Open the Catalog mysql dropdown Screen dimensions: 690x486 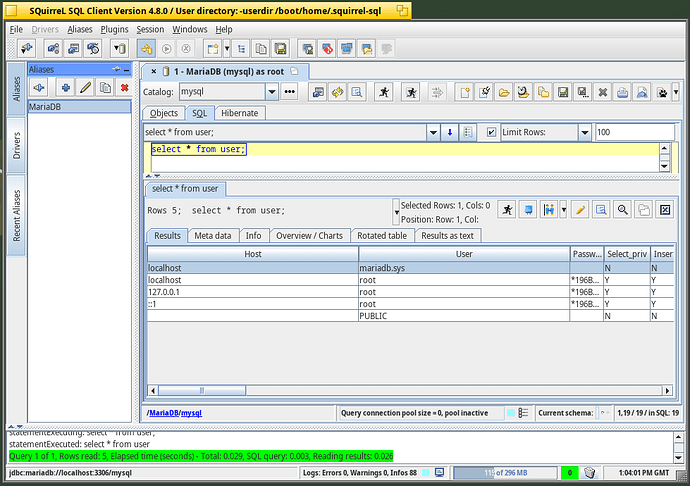272,92
